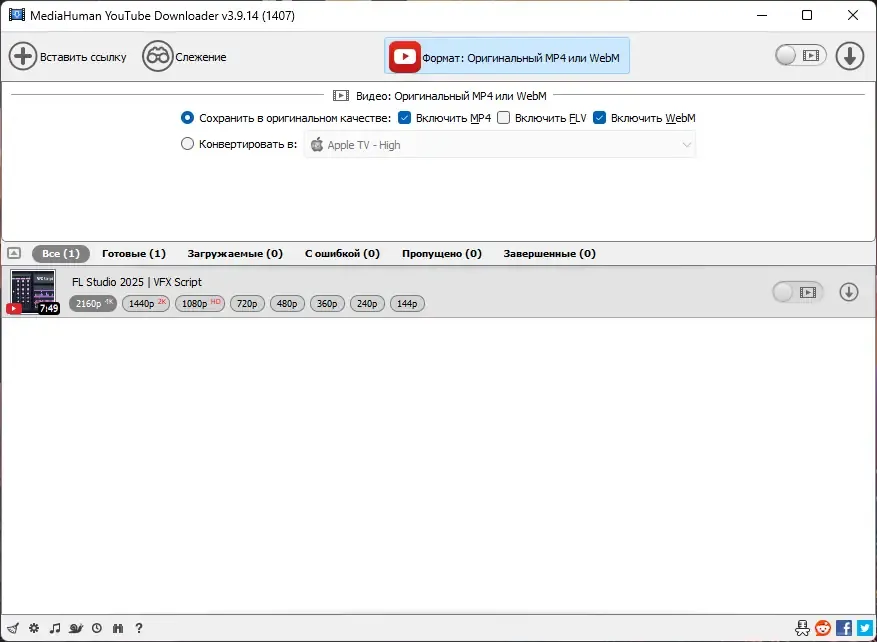The image size is (877, 642).
Task: Click the snail speed-limit icon
Action: [76, 628]
